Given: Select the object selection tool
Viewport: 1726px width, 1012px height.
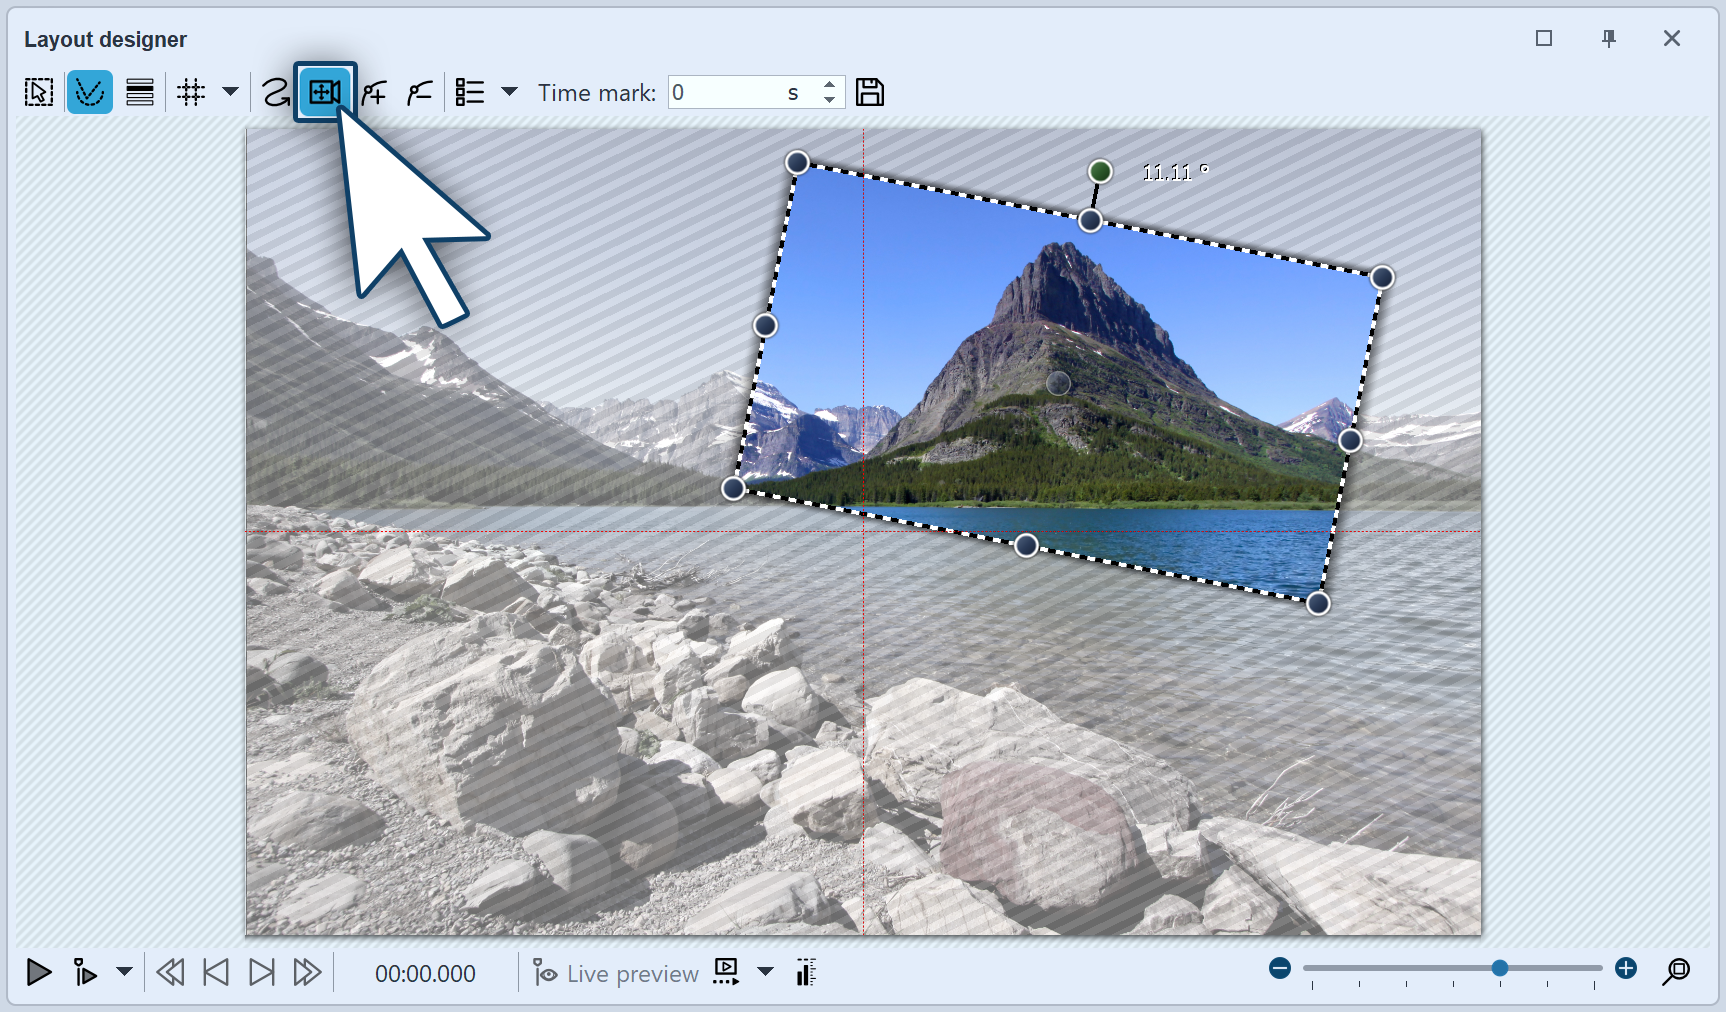Looking at the screenshot, I should click(38, 91).
